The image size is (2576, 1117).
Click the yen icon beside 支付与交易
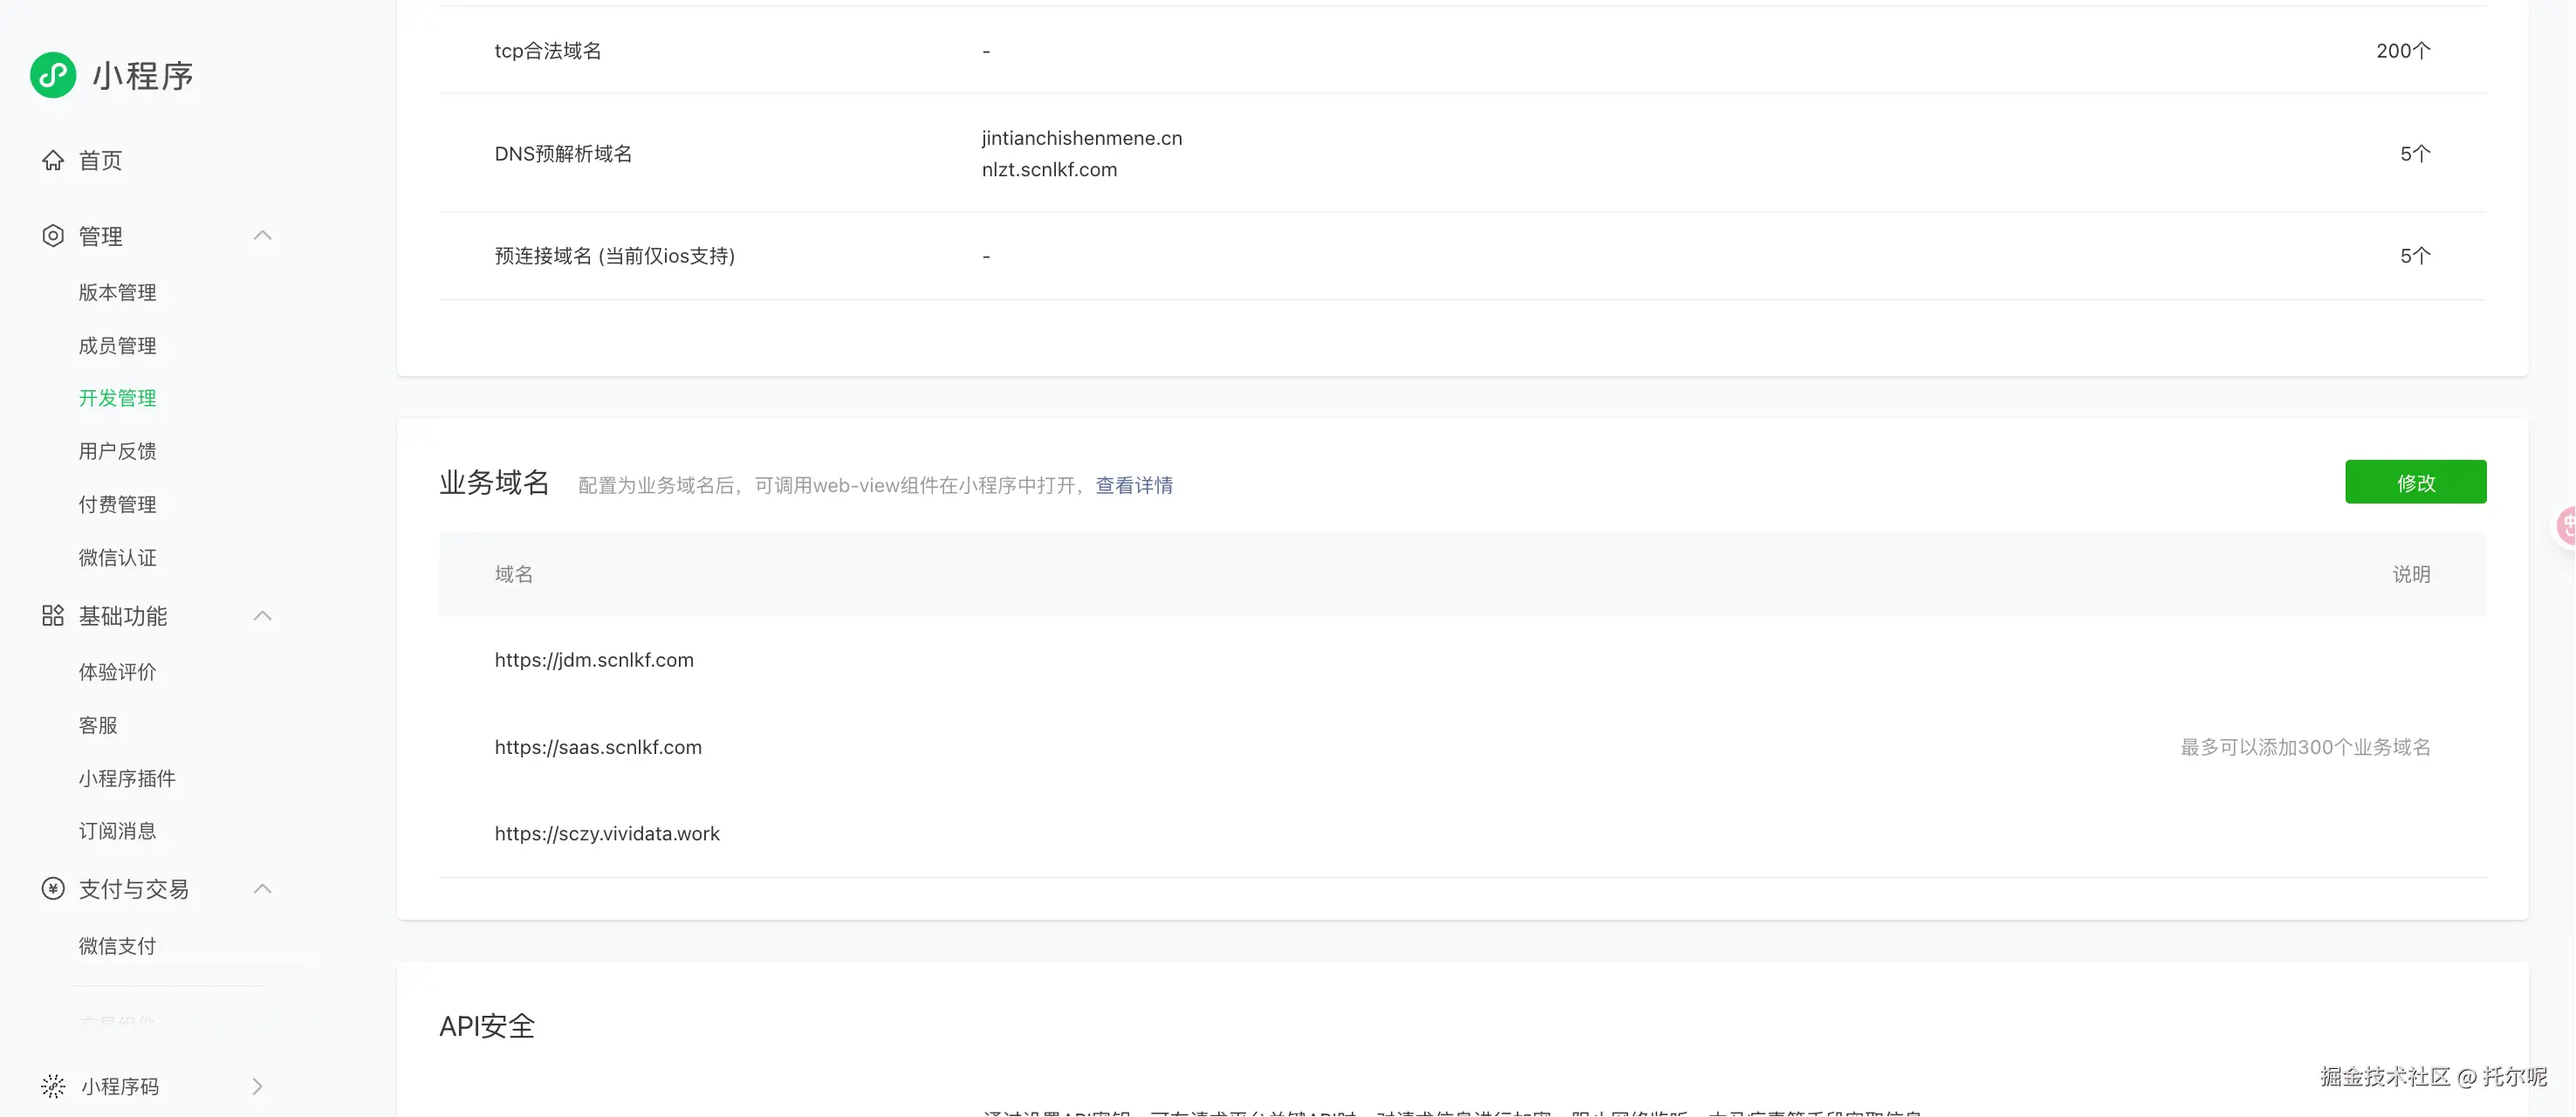click(x=53, y=889)
